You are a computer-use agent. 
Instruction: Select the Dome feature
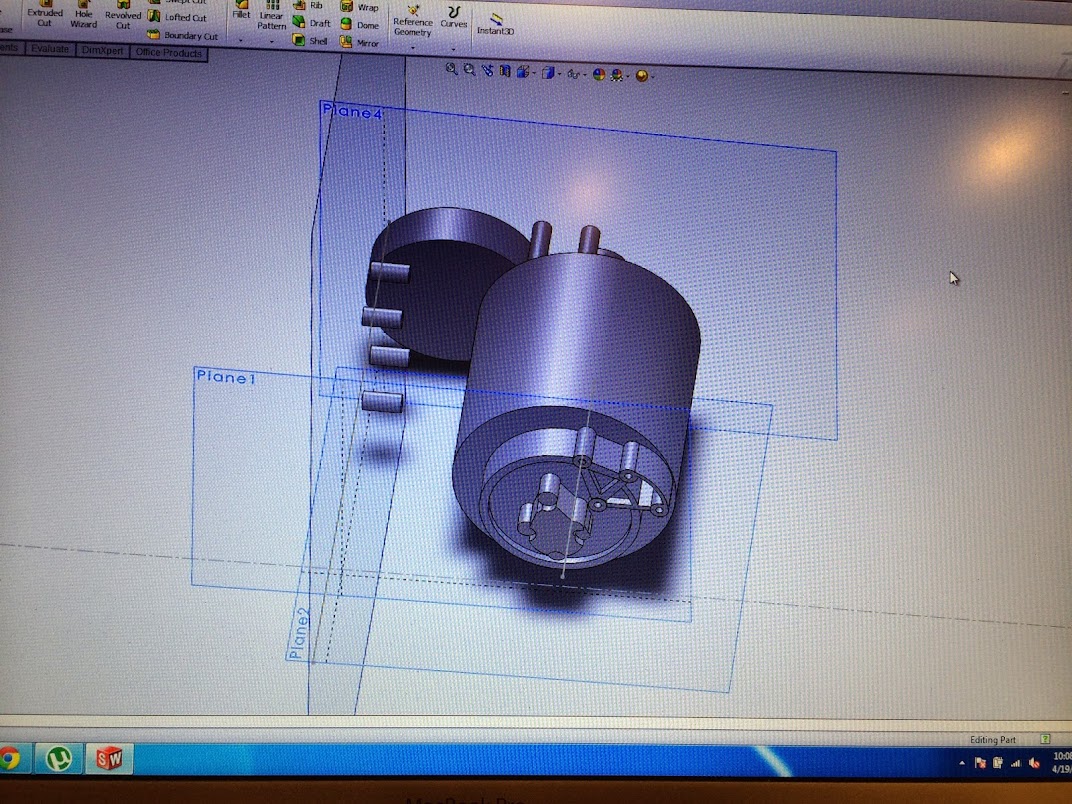360,25
